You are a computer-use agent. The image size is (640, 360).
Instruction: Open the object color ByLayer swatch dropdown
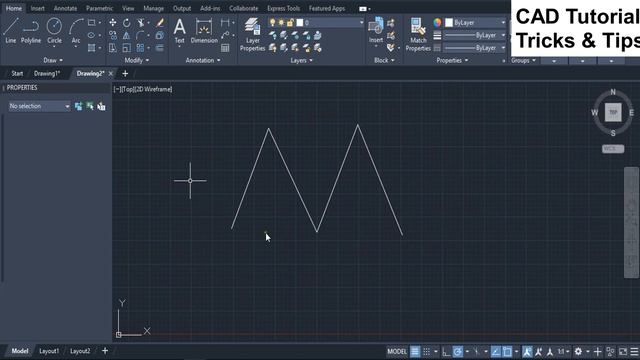475,22
